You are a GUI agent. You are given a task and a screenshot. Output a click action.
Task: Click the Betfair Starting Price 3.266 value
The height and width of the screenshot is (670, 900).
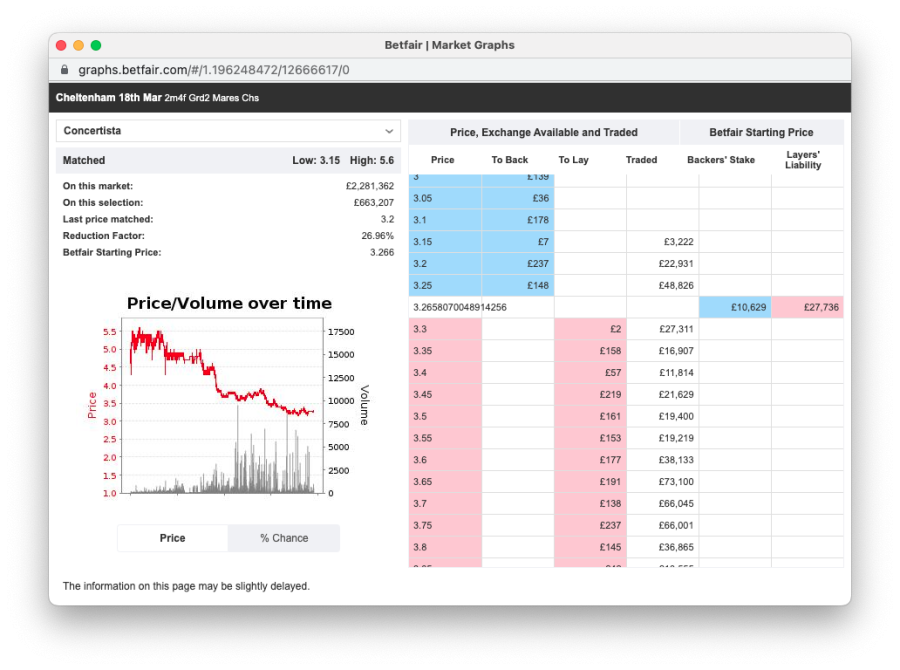coord(382,253)
